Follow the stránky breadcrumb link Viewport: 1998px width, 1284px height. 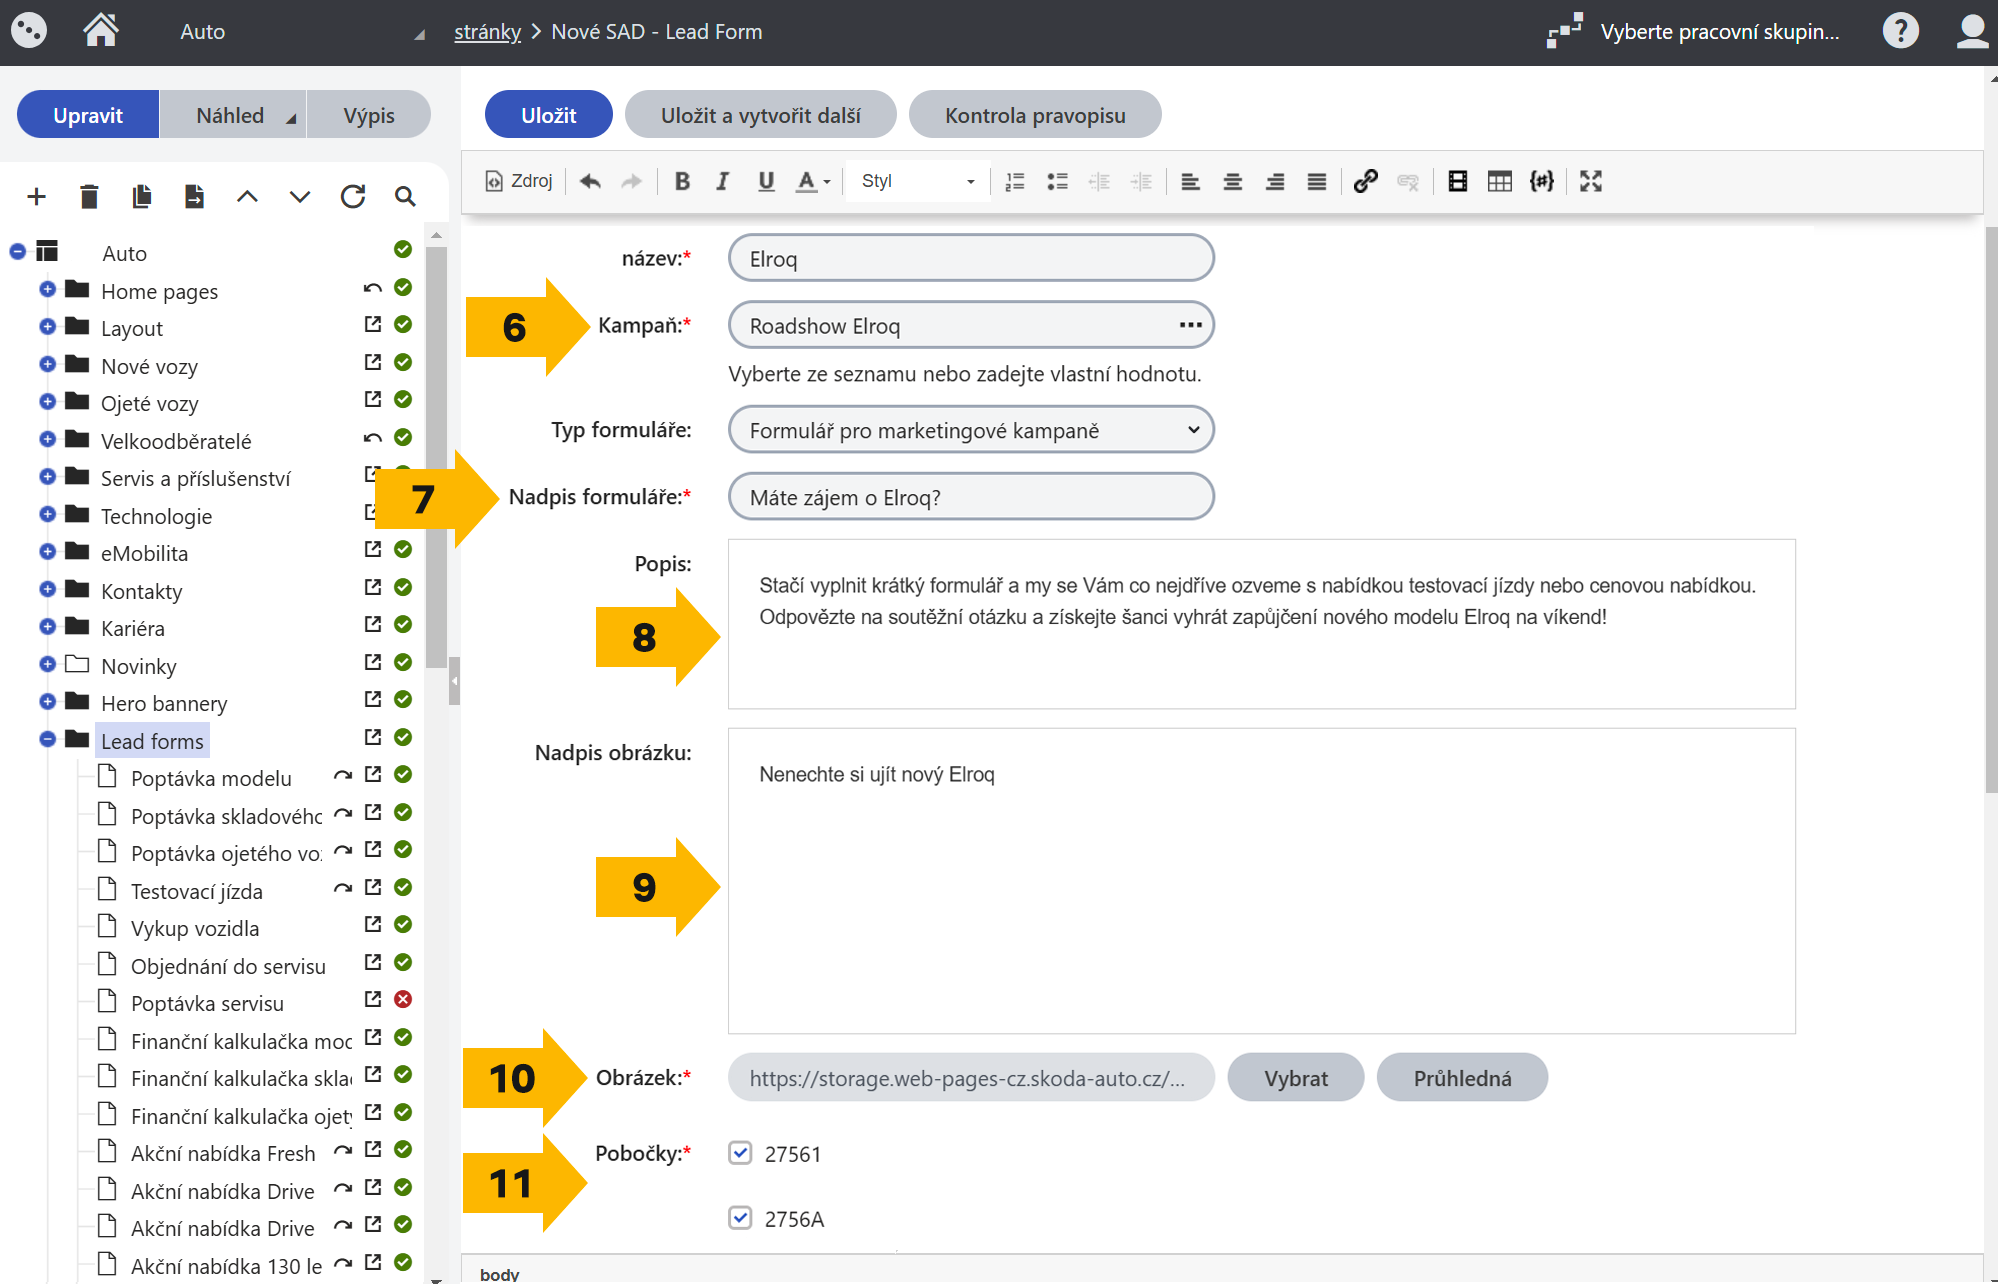pos(487,31)
